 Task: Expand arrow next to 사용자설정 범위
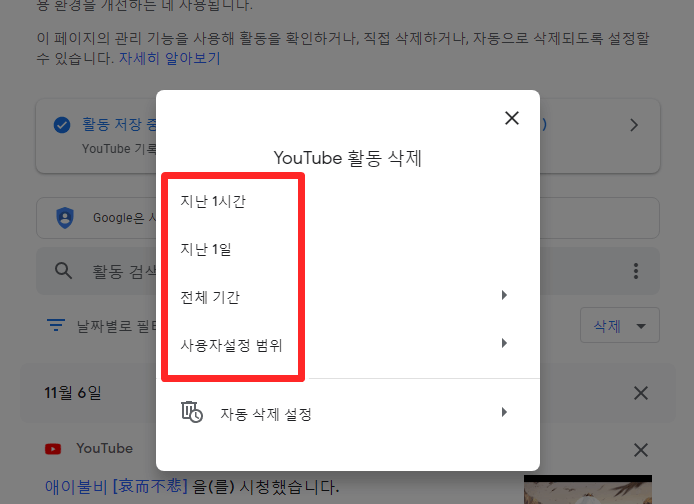(504, 343)
